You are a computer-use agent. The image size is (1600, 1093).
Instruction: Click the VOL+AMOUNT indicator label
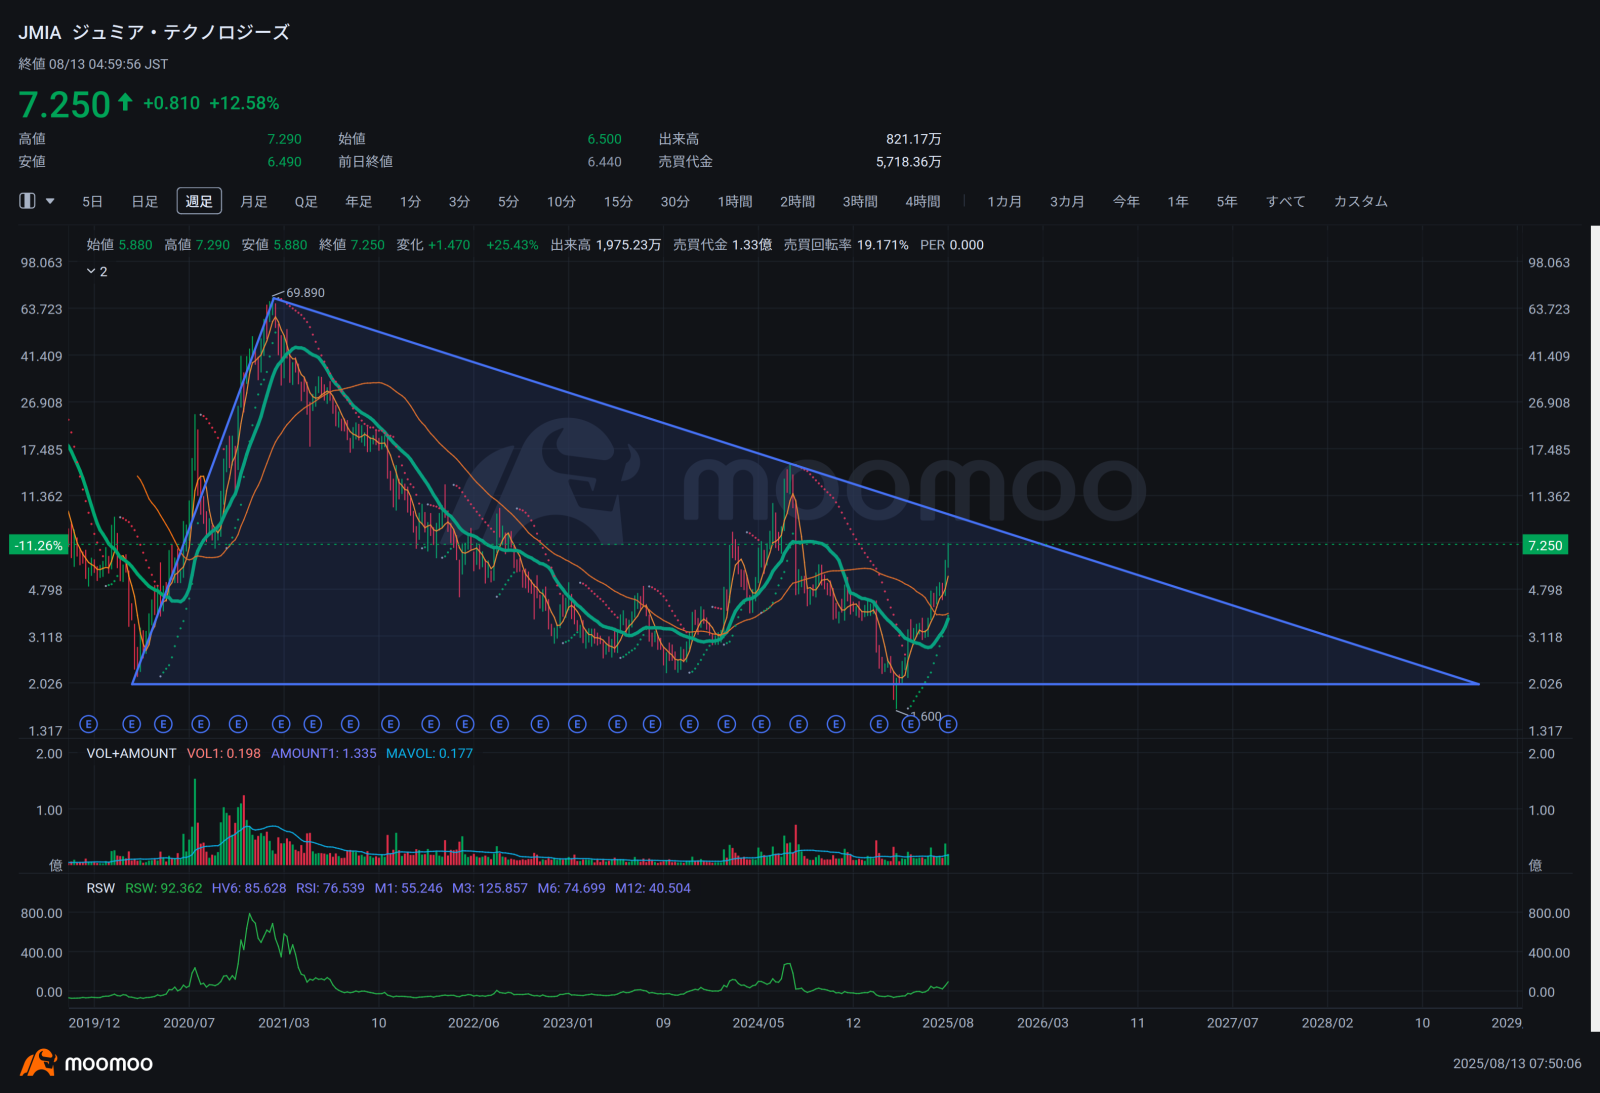131,753
